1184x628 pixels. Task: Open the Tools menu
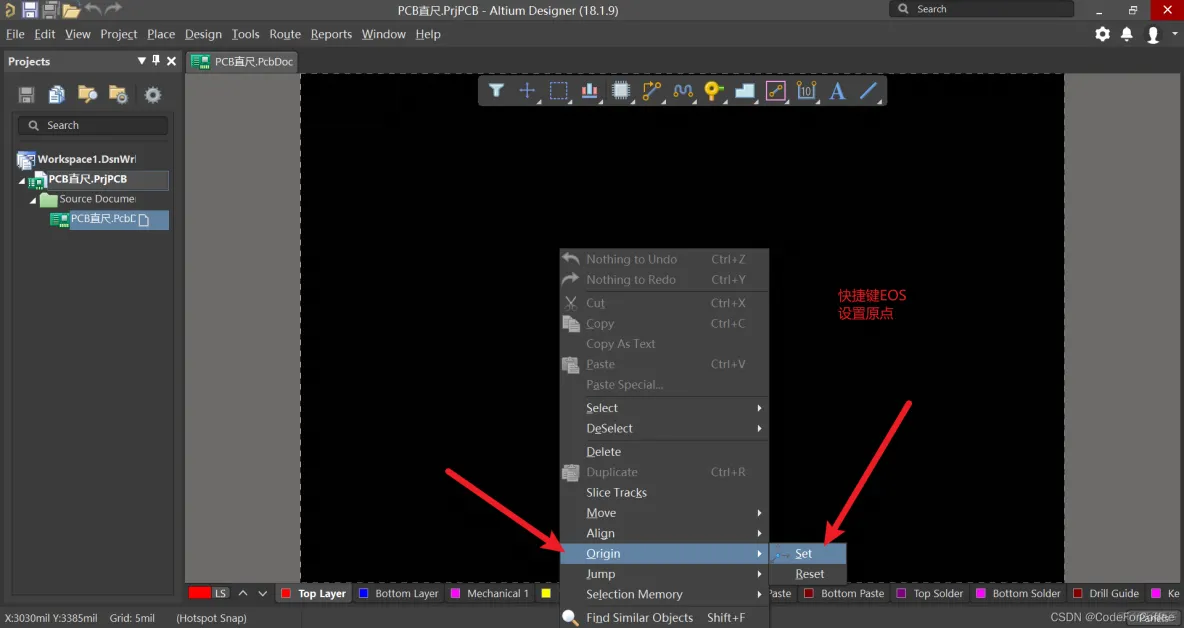(245, 34)
